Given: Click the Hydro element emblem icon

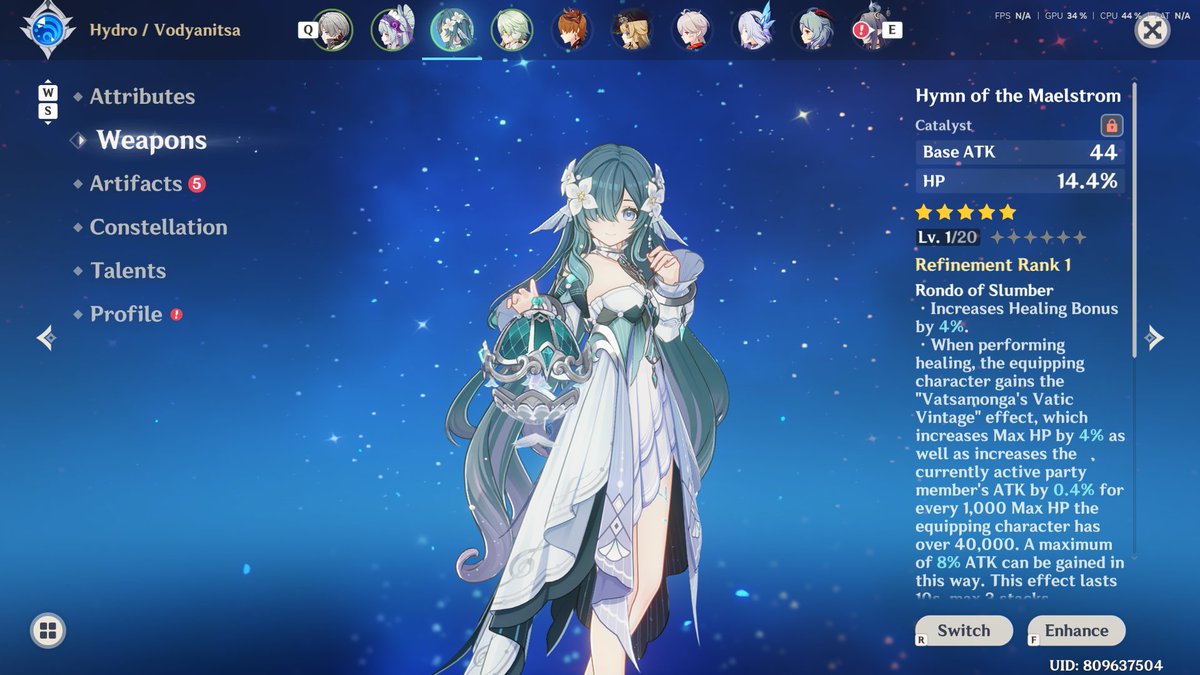Looking at the screenshot, I should (x=47, y=30).
